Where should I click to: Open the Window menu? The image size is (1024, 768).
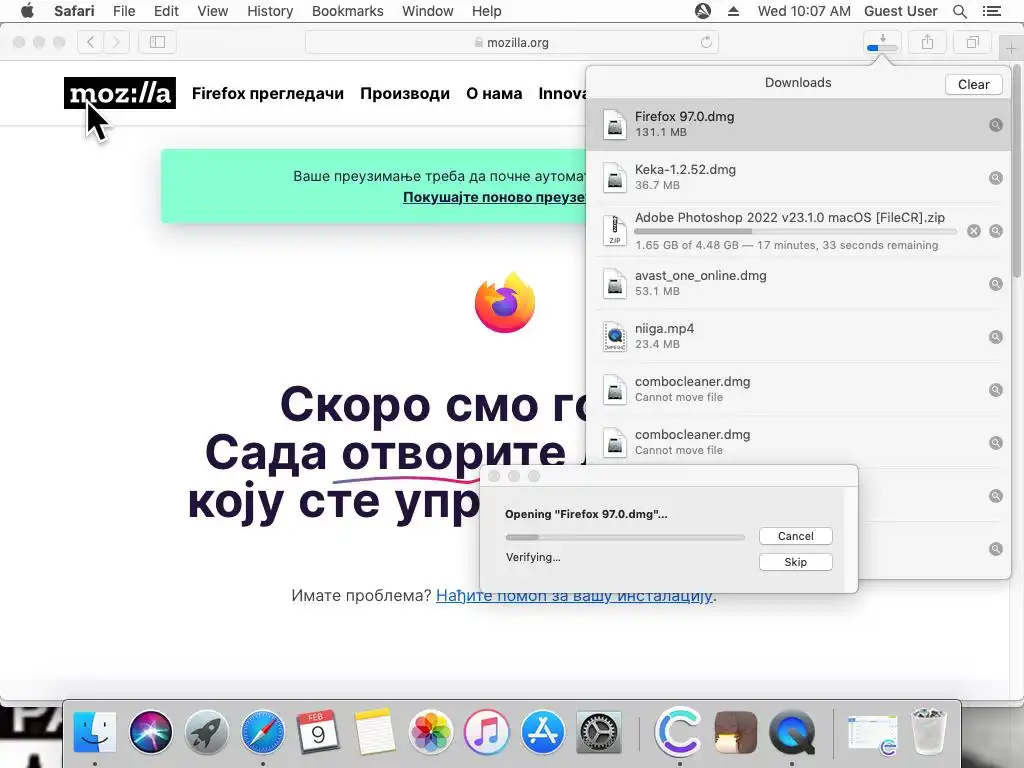(428, 11)
